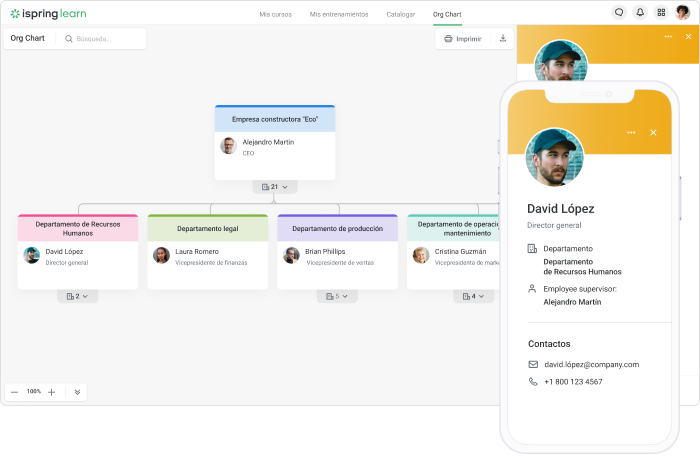Open the notifications bell
This screenshot has width=700, height=462.
(640, 12)
